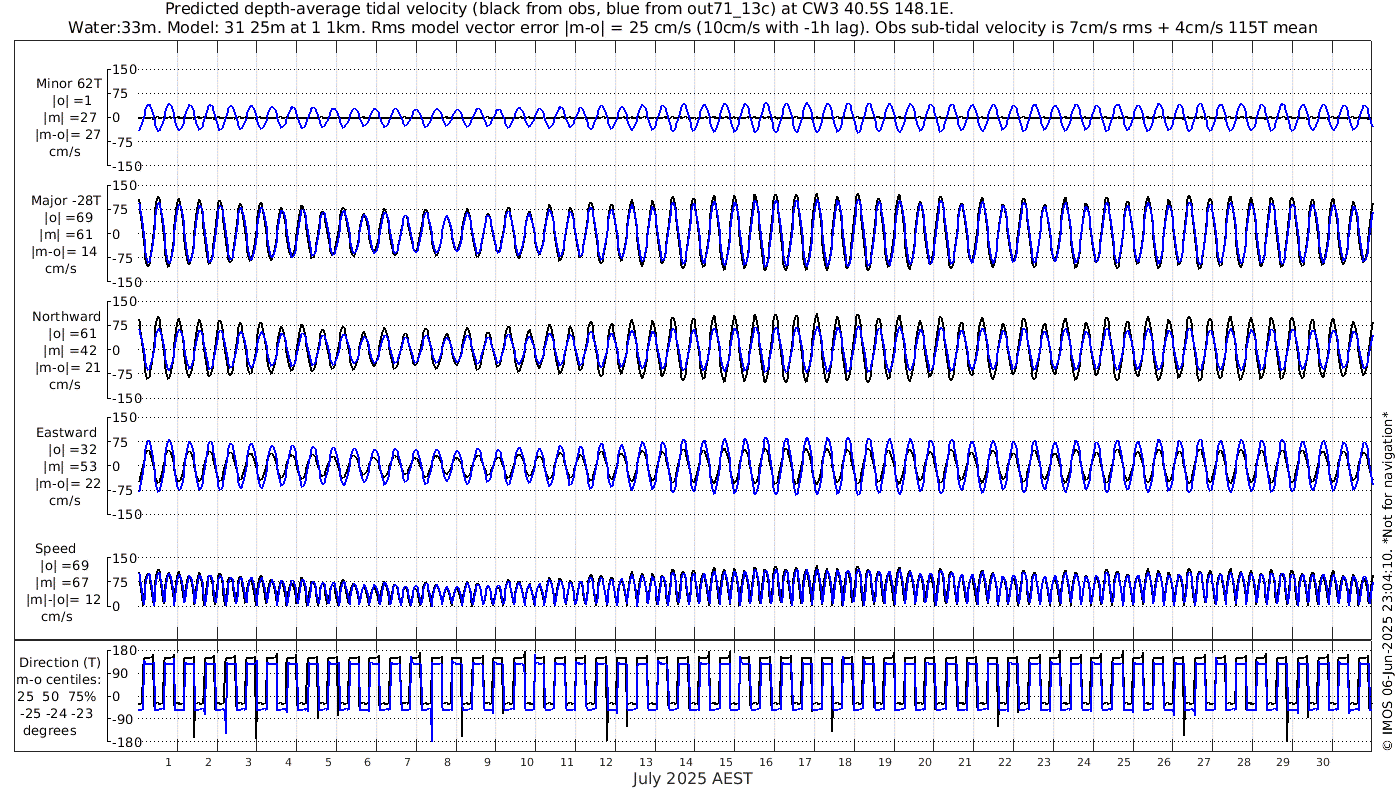Screen dimensions: 1400x800
Task: Select the subtitle line starting "Water:33m. Model:"
Action: pyautogui.click(x=692, y=27)
